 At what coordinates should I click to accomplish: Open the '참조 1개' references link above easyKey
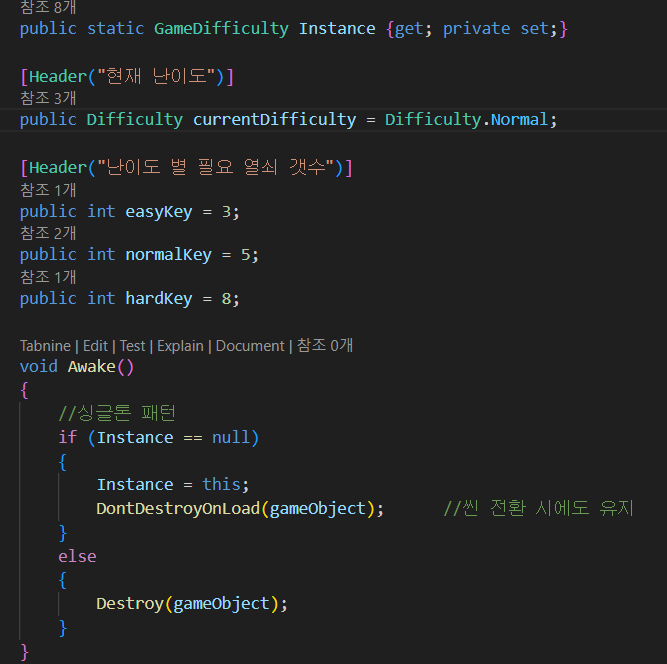48,190
